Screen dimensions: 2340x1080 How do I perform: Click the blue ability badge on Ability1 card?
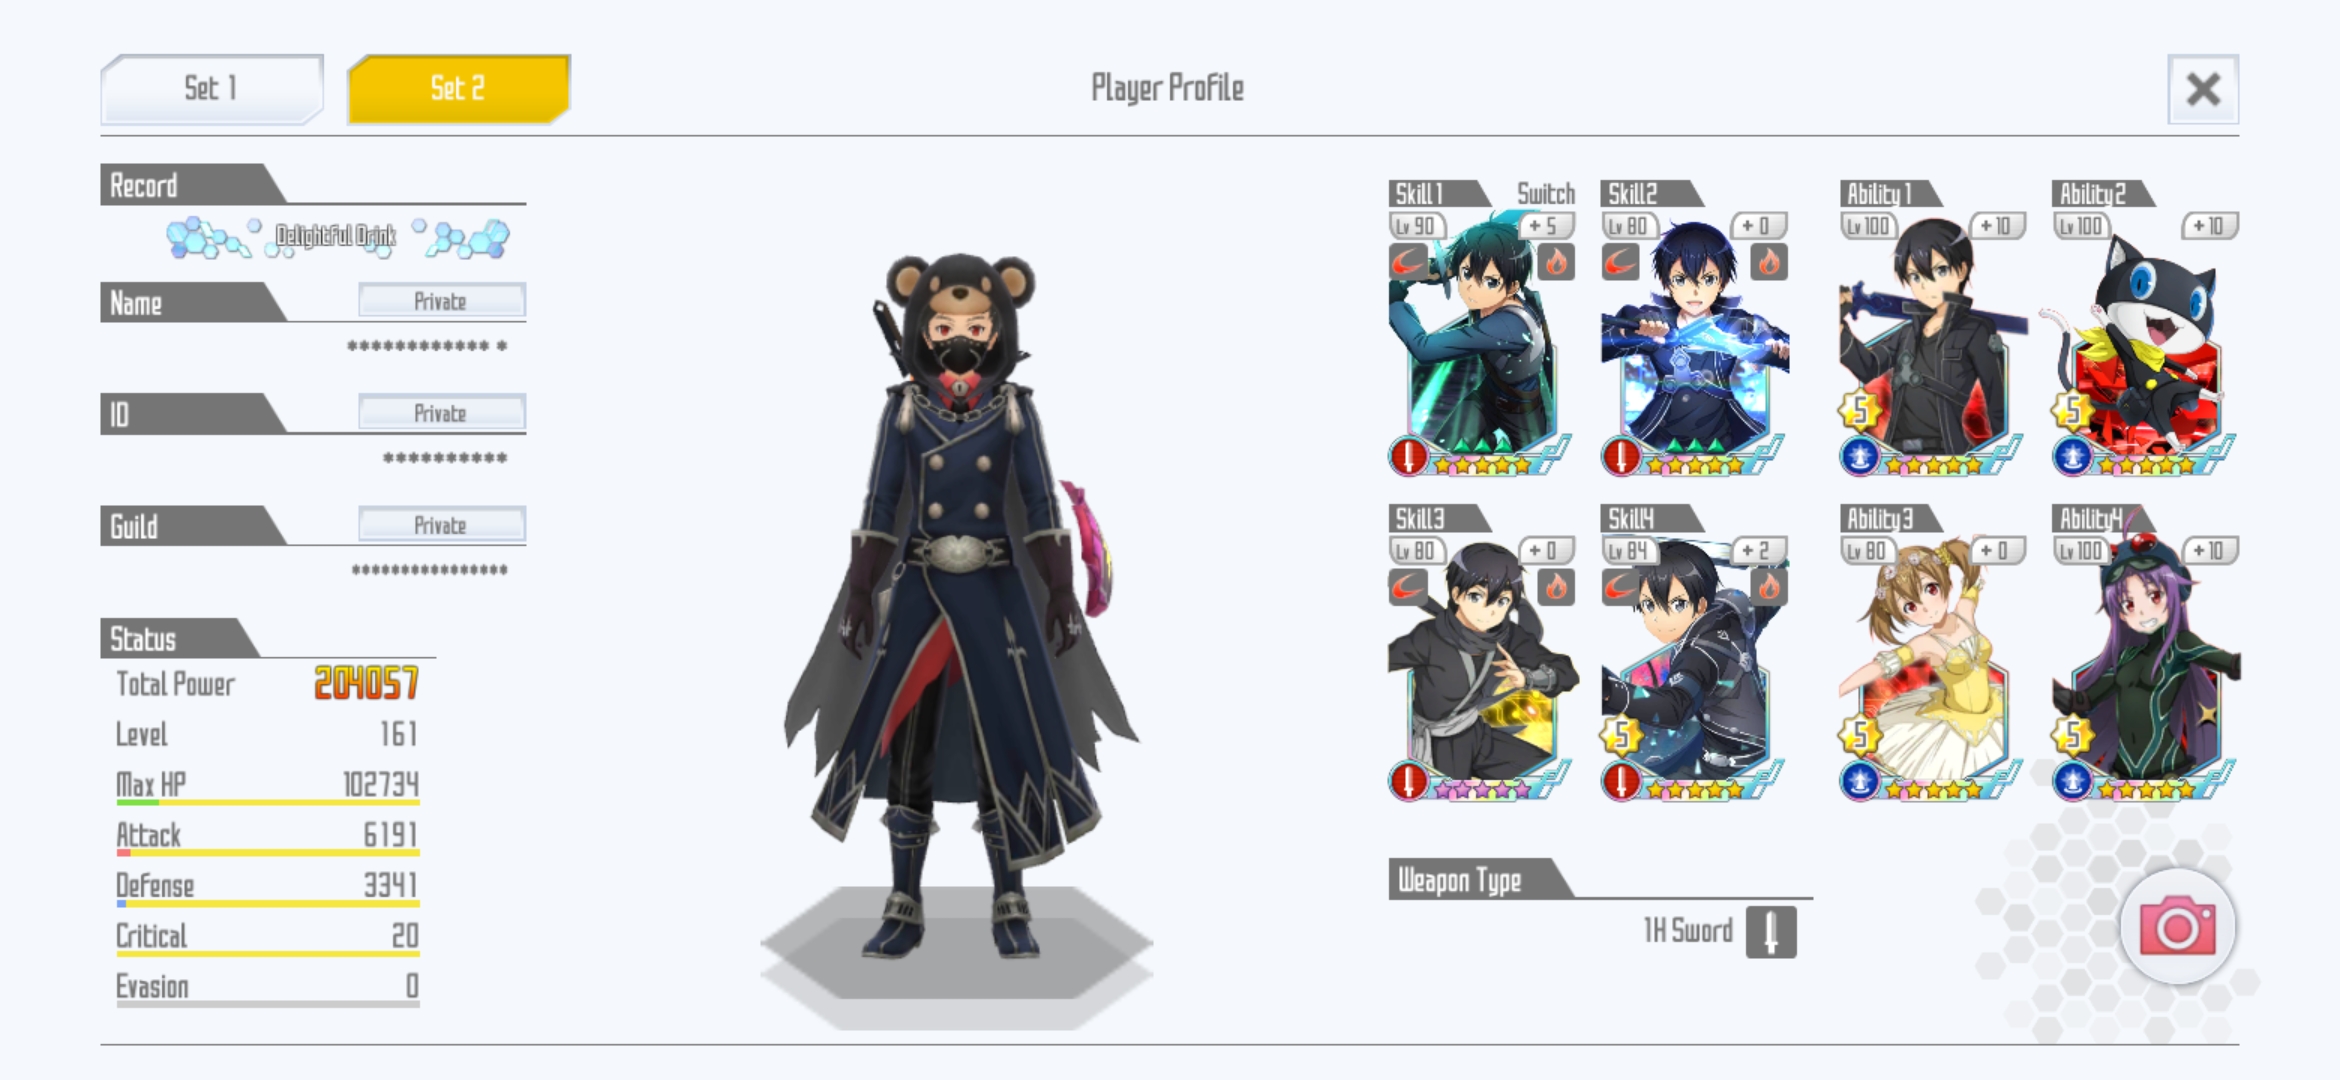(x=1860, y=457)
